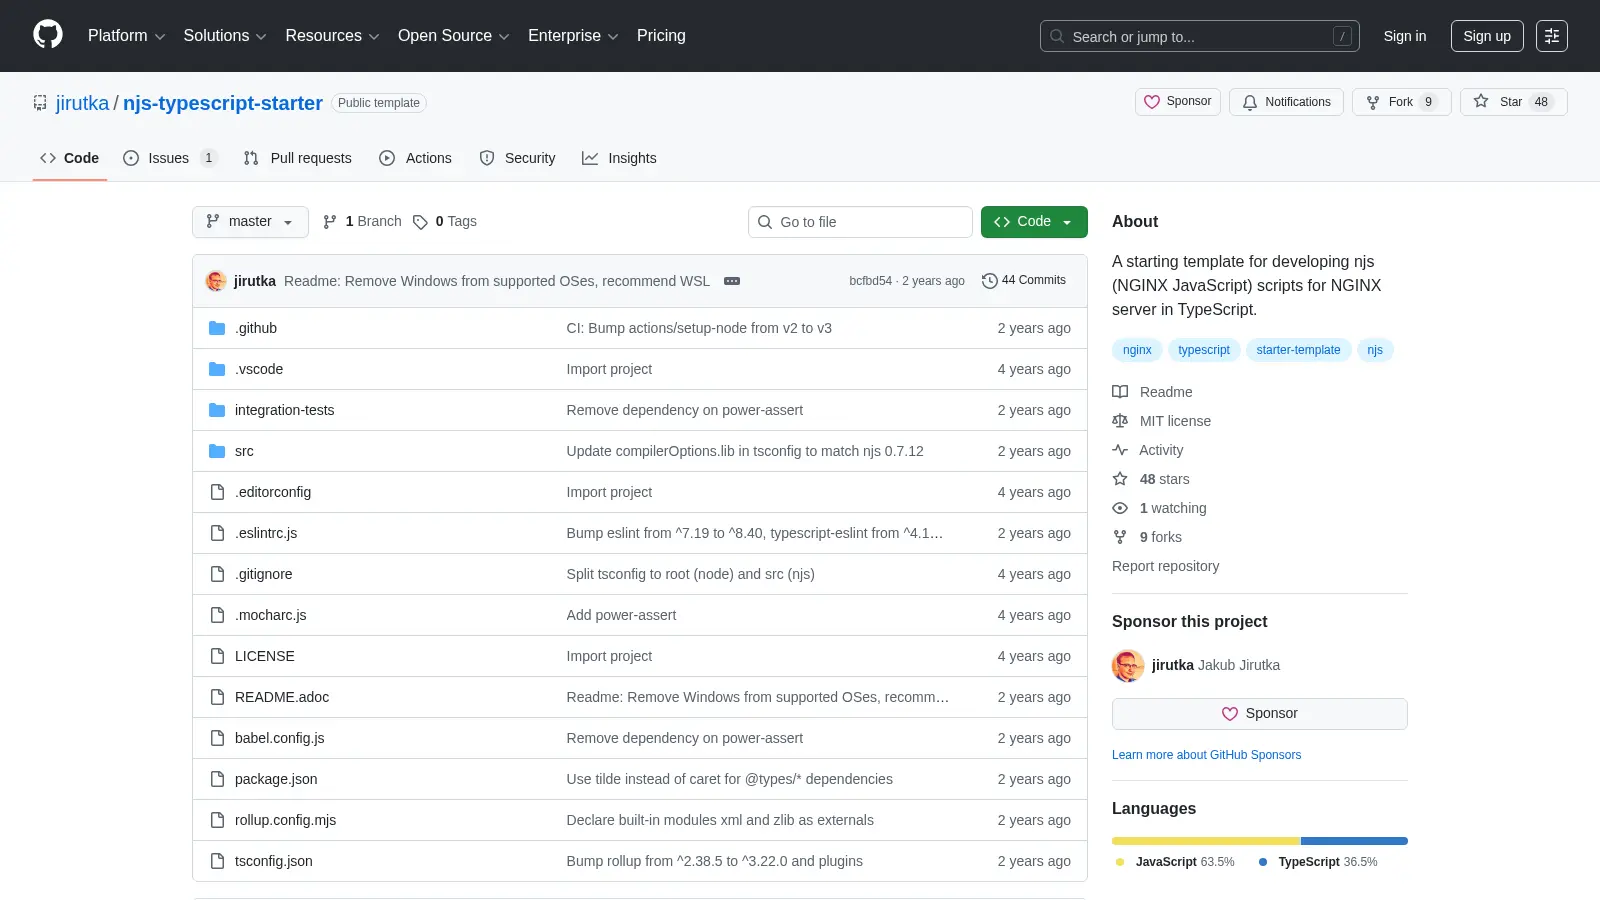The width and height of the screenshot is (1600, 900).
Task: Click the Notifications bell button
Action: click(x=1287, y=102)
